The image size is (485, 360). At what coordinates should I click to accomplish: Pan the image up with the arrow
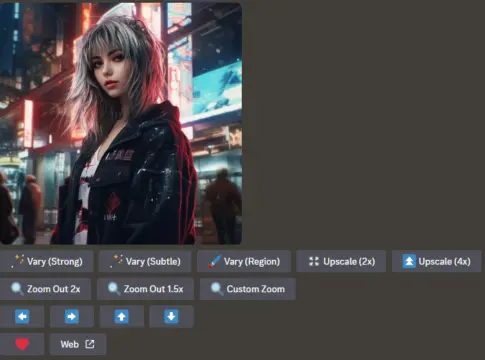click(122, 316)
